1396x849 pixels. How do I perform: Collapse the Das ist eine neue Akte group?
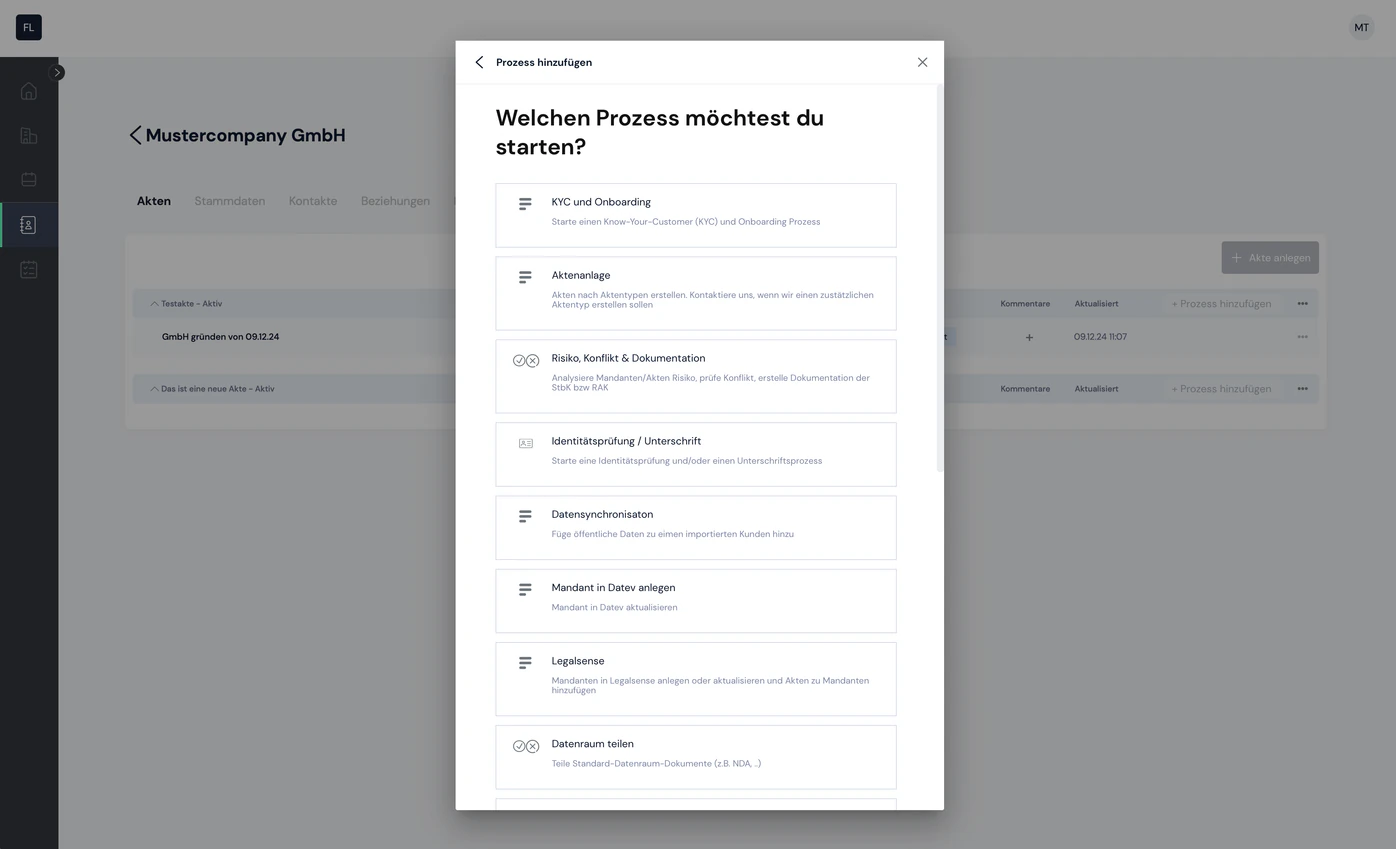[x=154, y=389]
